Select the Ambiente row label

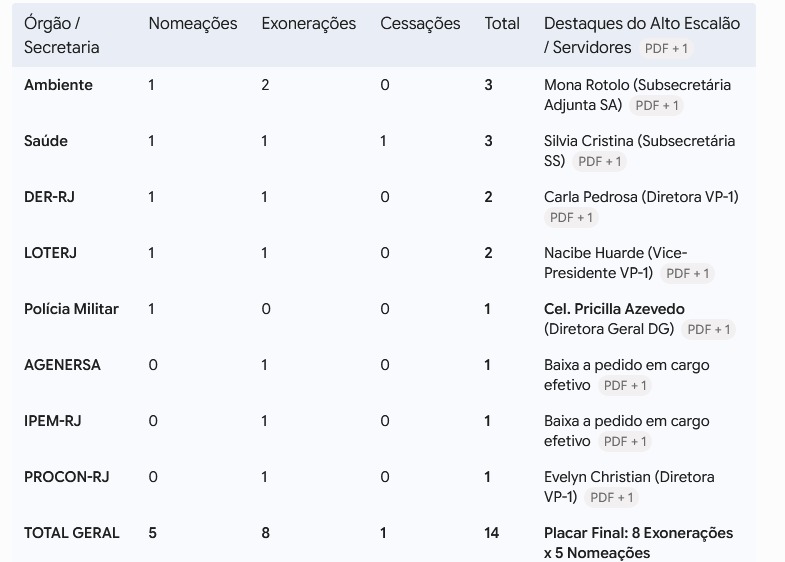click(58, 85)
